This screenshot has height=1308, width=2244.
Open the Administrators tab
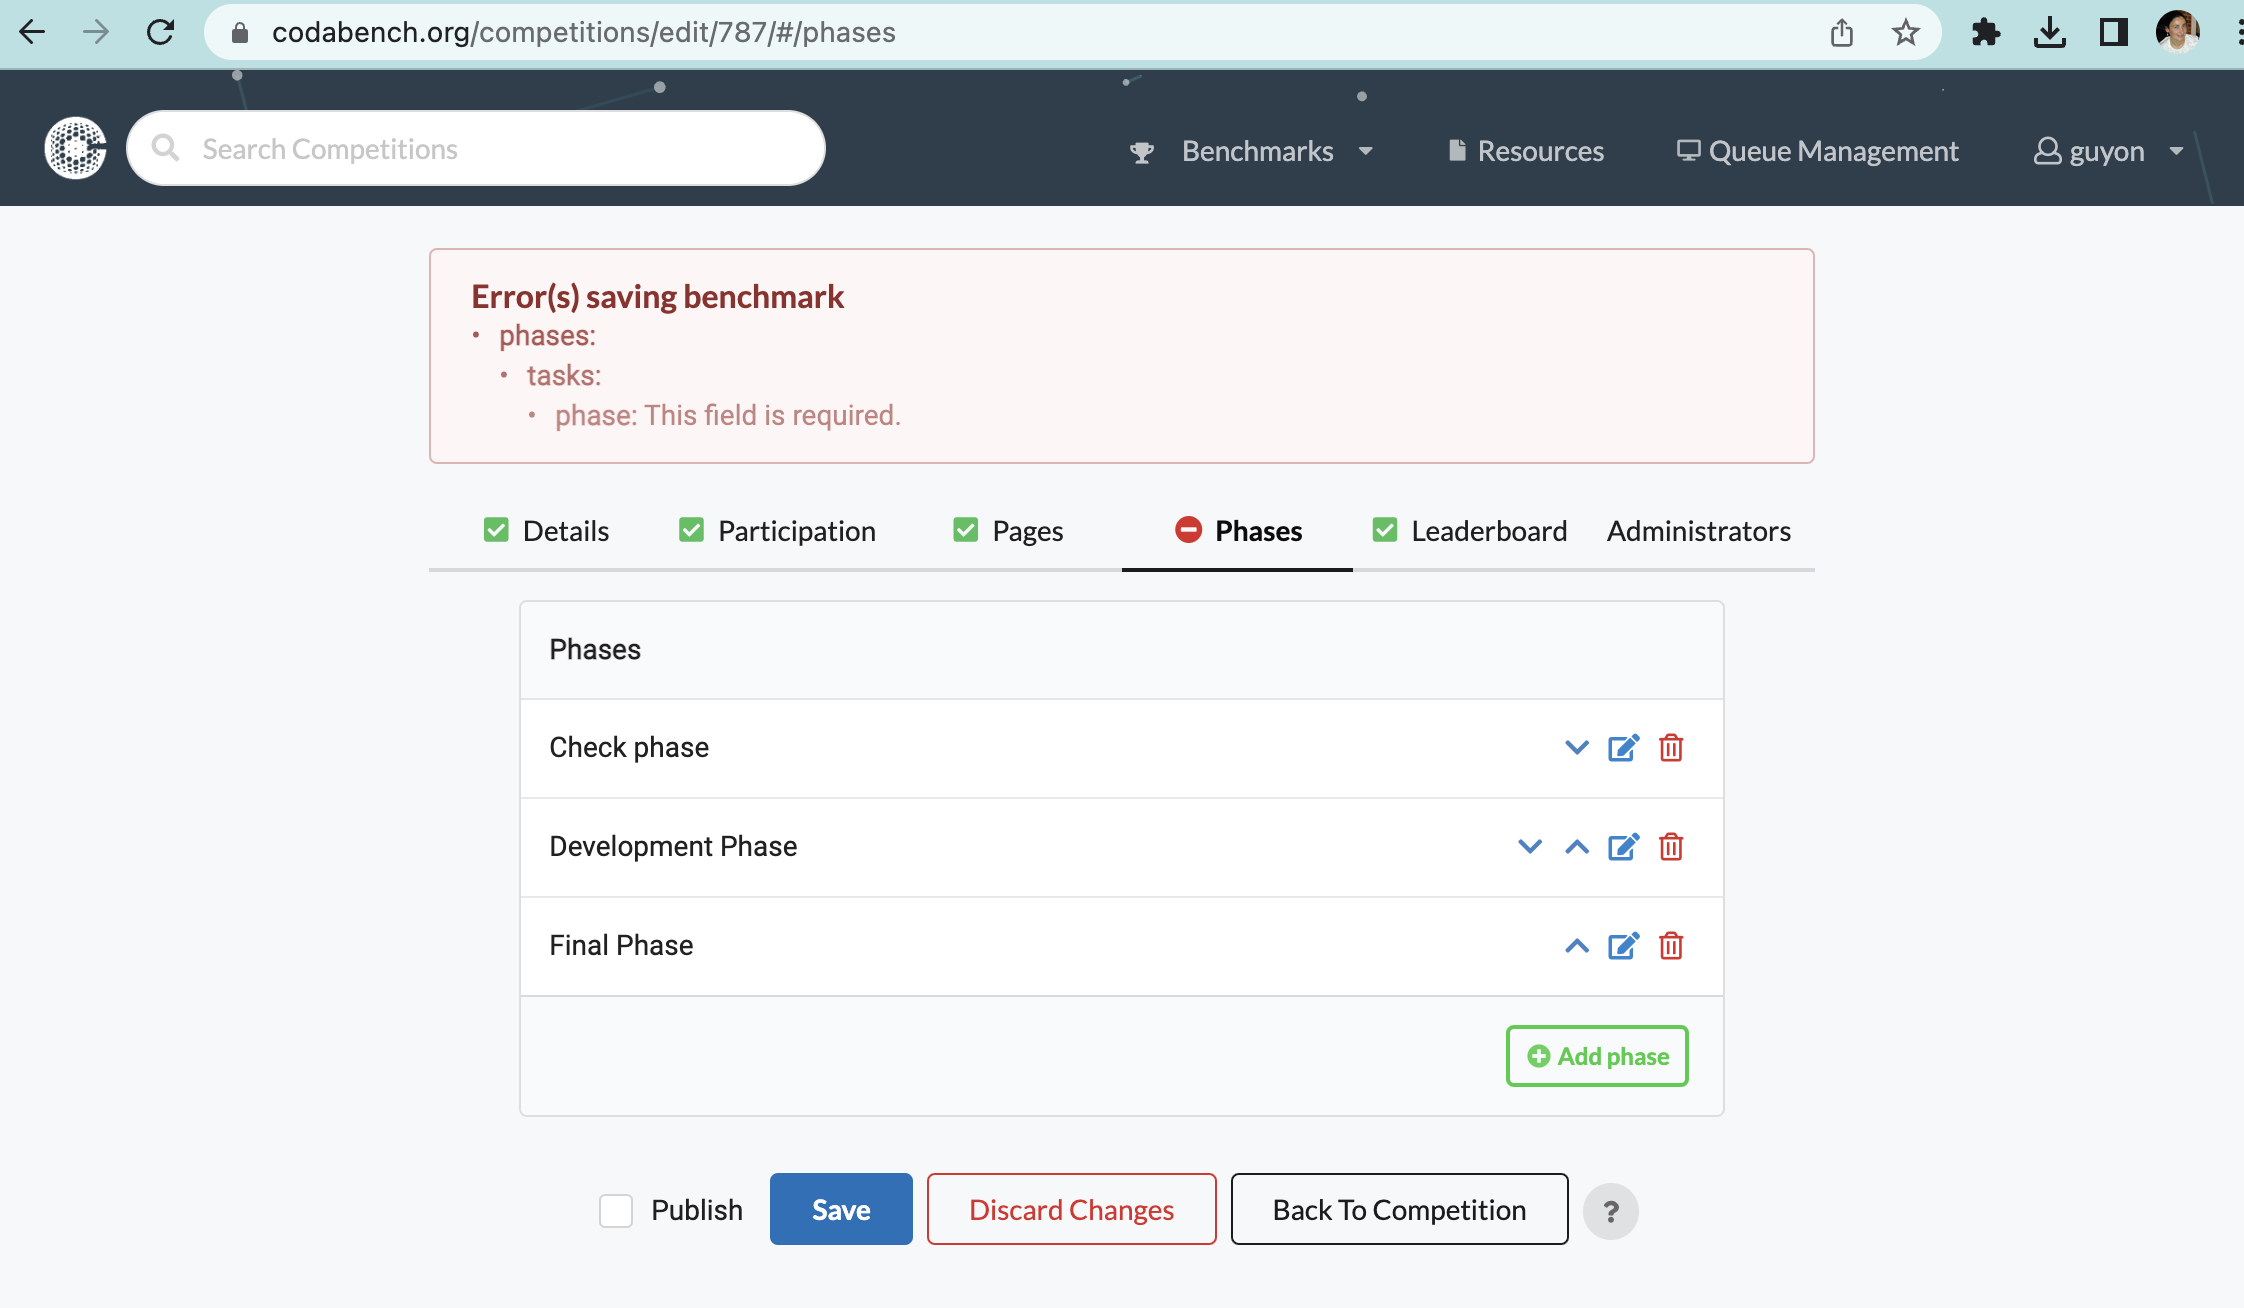coord(1698,530)
